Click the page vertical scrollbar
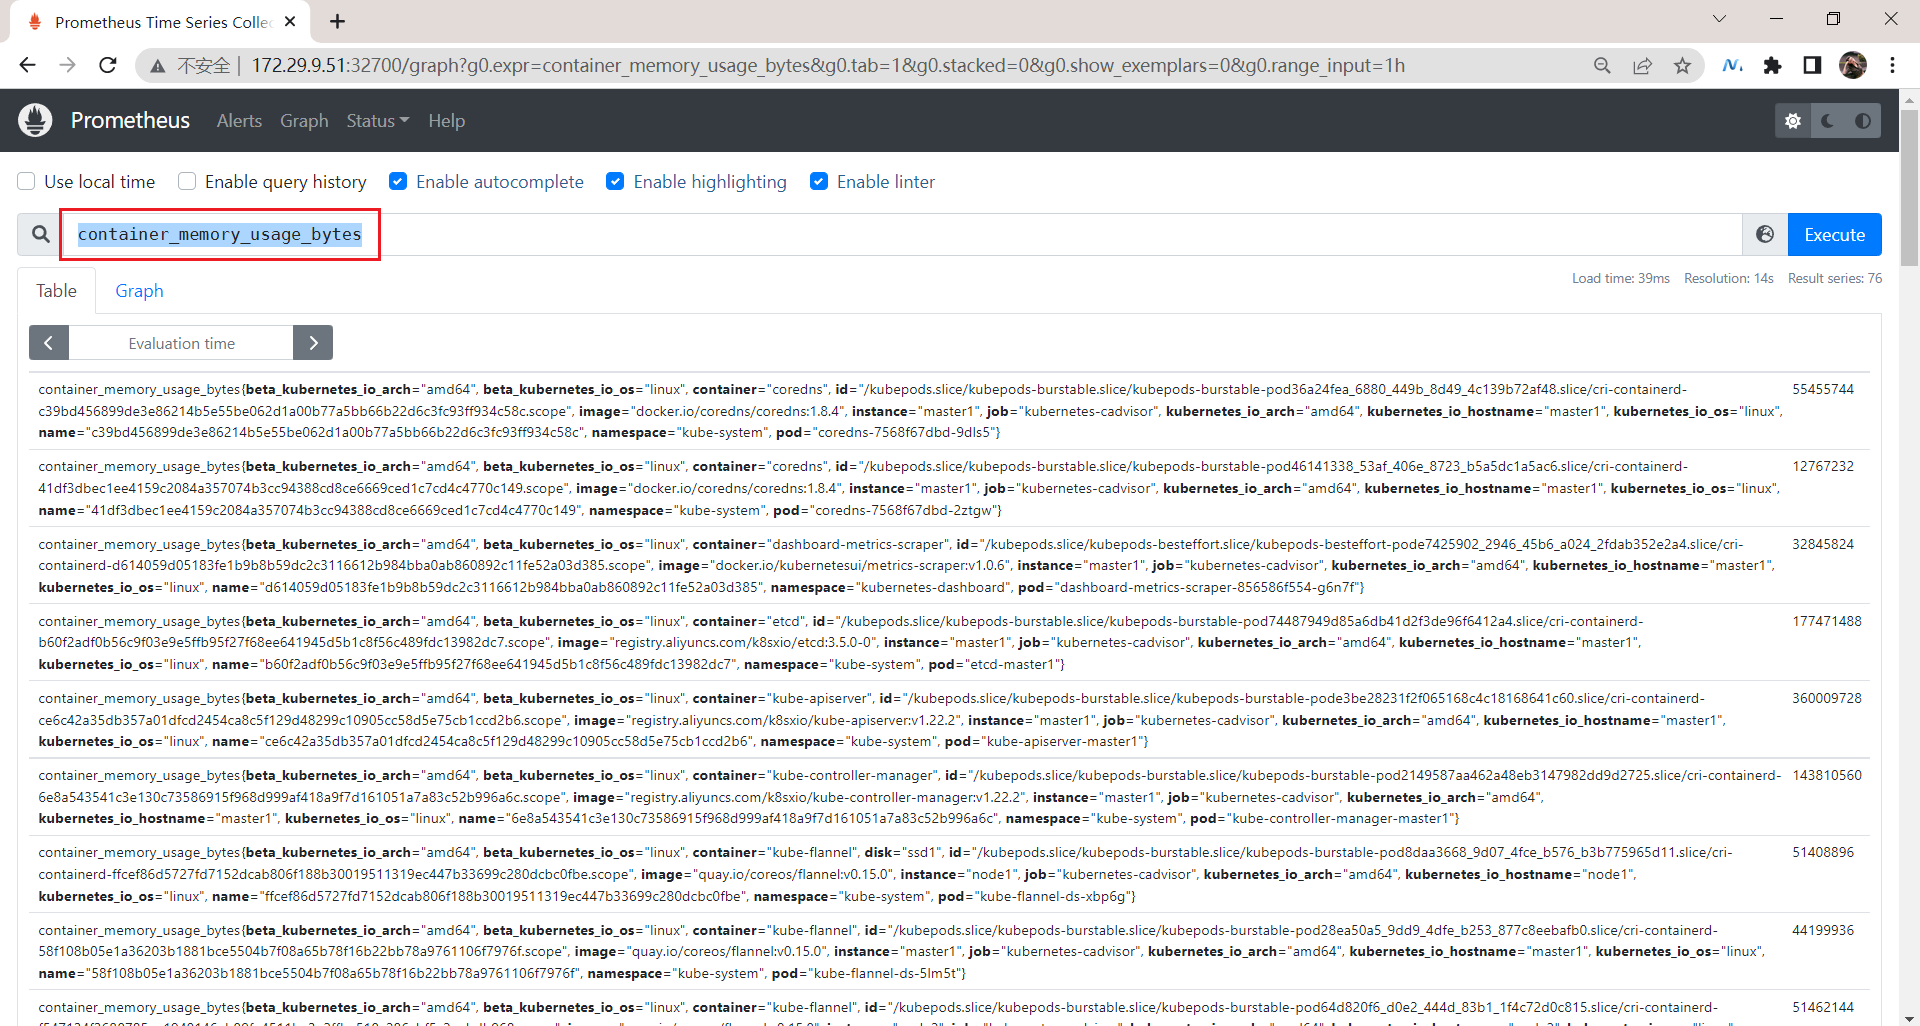The width and height of the screenshot is (1920, 1026). tap(1909, 186)
